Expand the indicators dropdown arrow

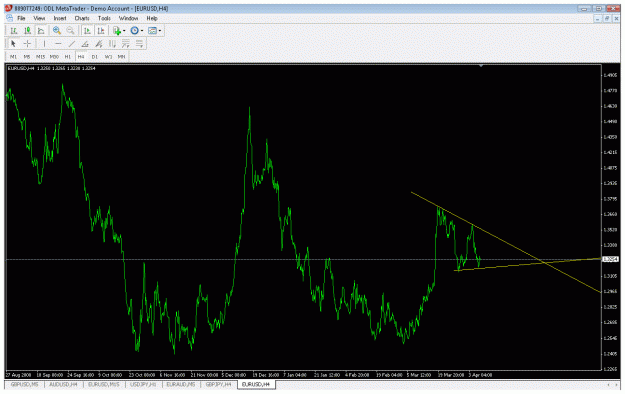click(124, 31)
